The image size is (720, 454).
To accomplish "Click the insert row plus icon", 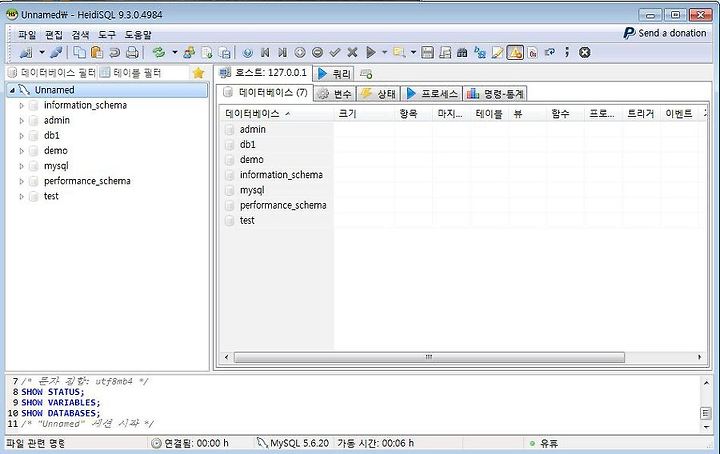I will pos(300,52).
